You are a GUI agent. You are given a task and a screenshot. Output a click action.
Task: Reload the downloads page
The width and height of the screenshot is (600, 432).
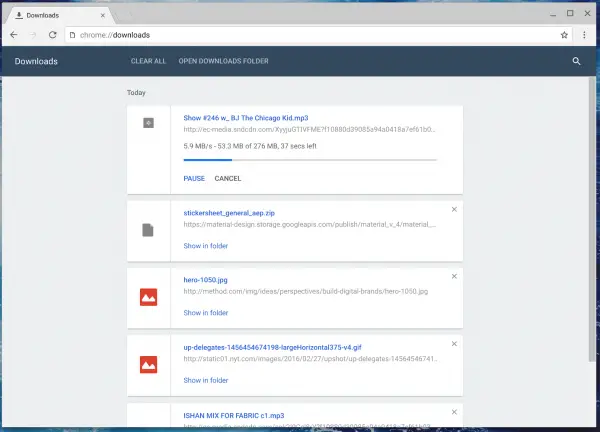click(52, 35)
